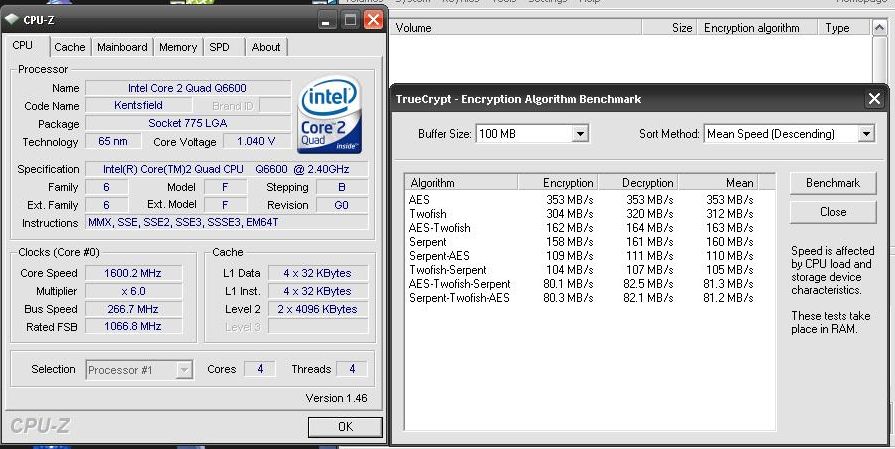The height and width of the screenshot is (449, 895).
Task: Click the Version 1.46 text
Action: pos(336,398)
